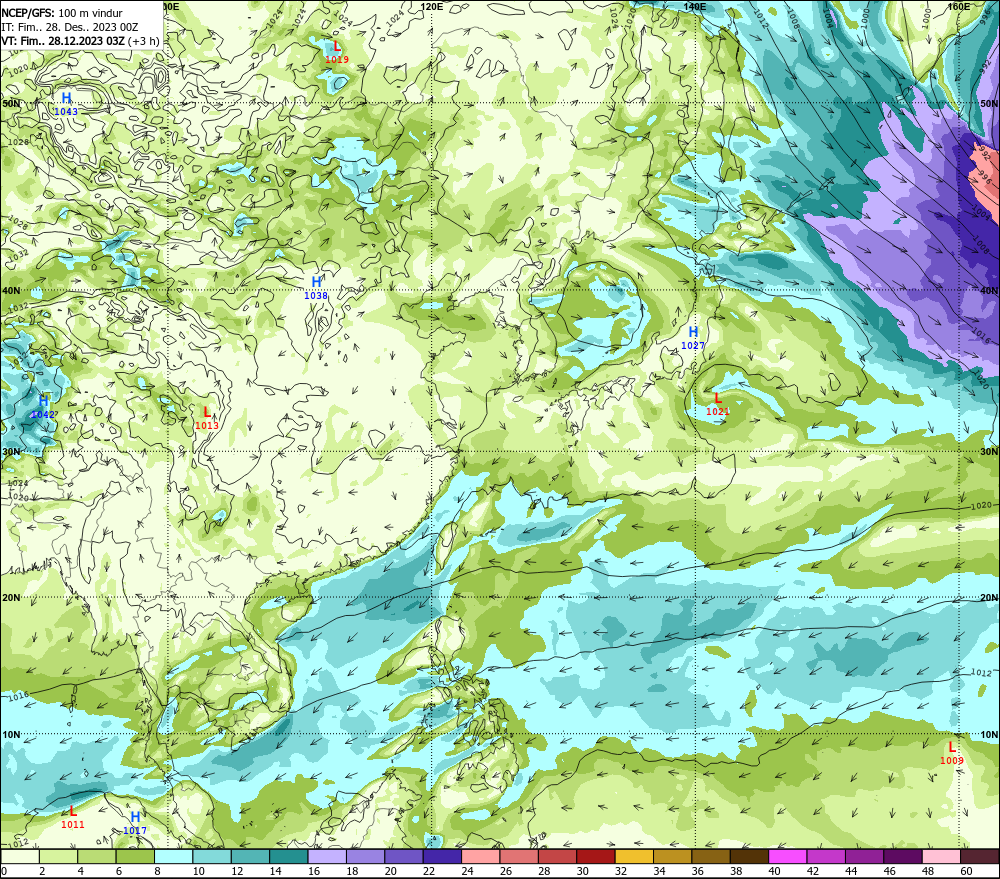Click the pale pink legend swatch at 48
The width and height of the screenshot is (1000, 879).
[x=941, y=856]
